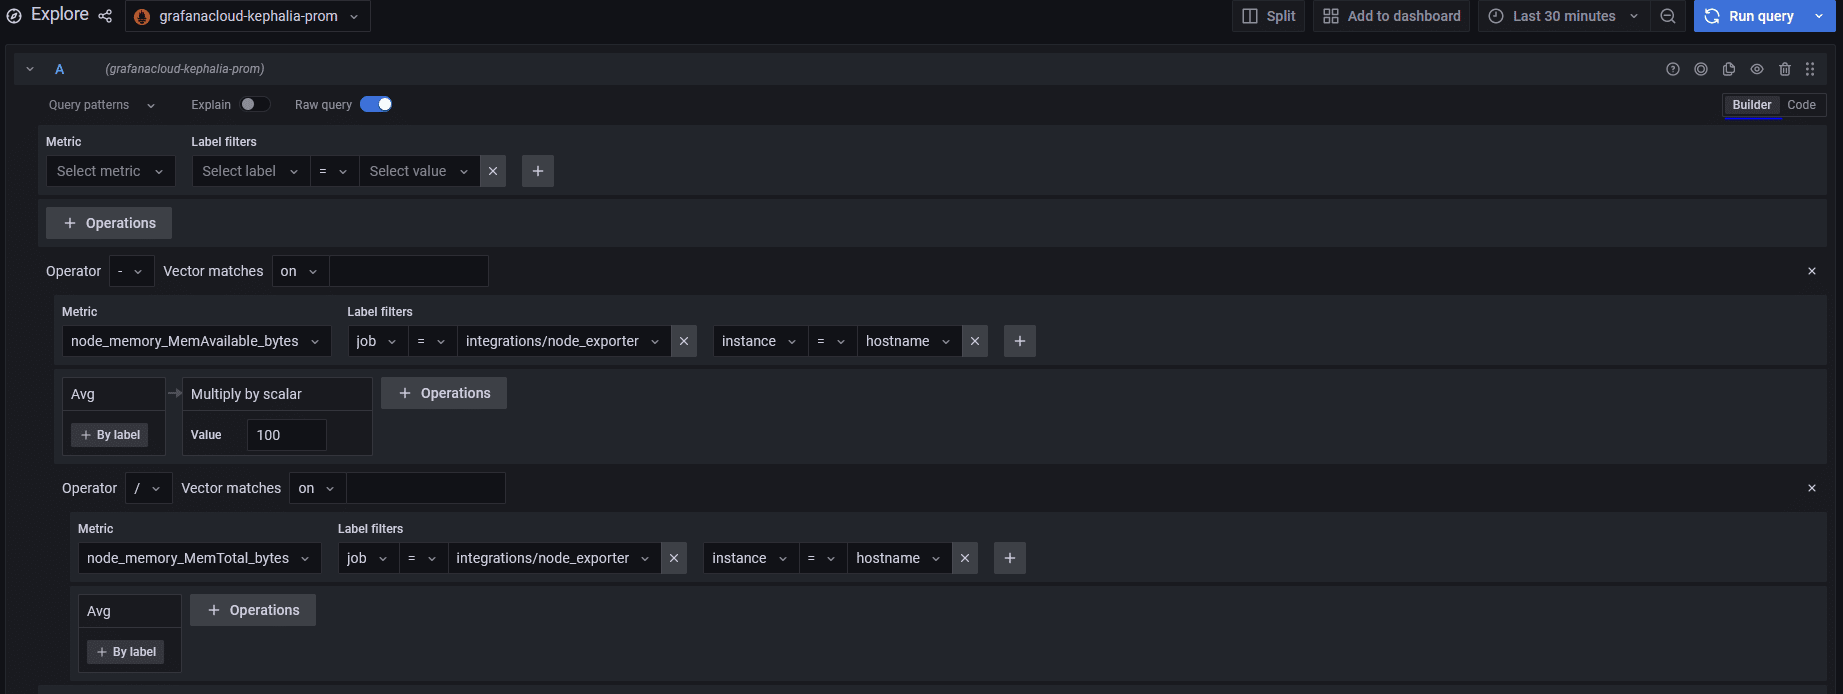Screen dimensions: 1843x694
Task: Open the Query patterns dropdown
Action: 101,105
